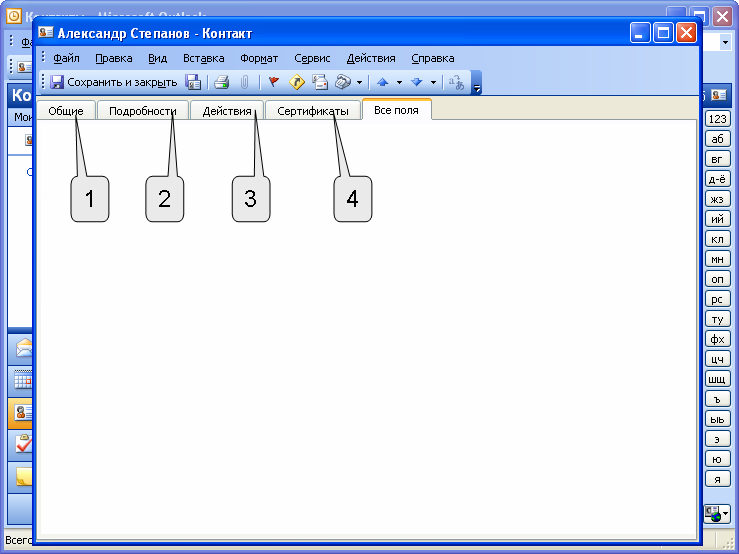The width and height of the screenshot is (739, 554).
Task: Click the 123 index button in Outlook
Action: tap(717, 119)
